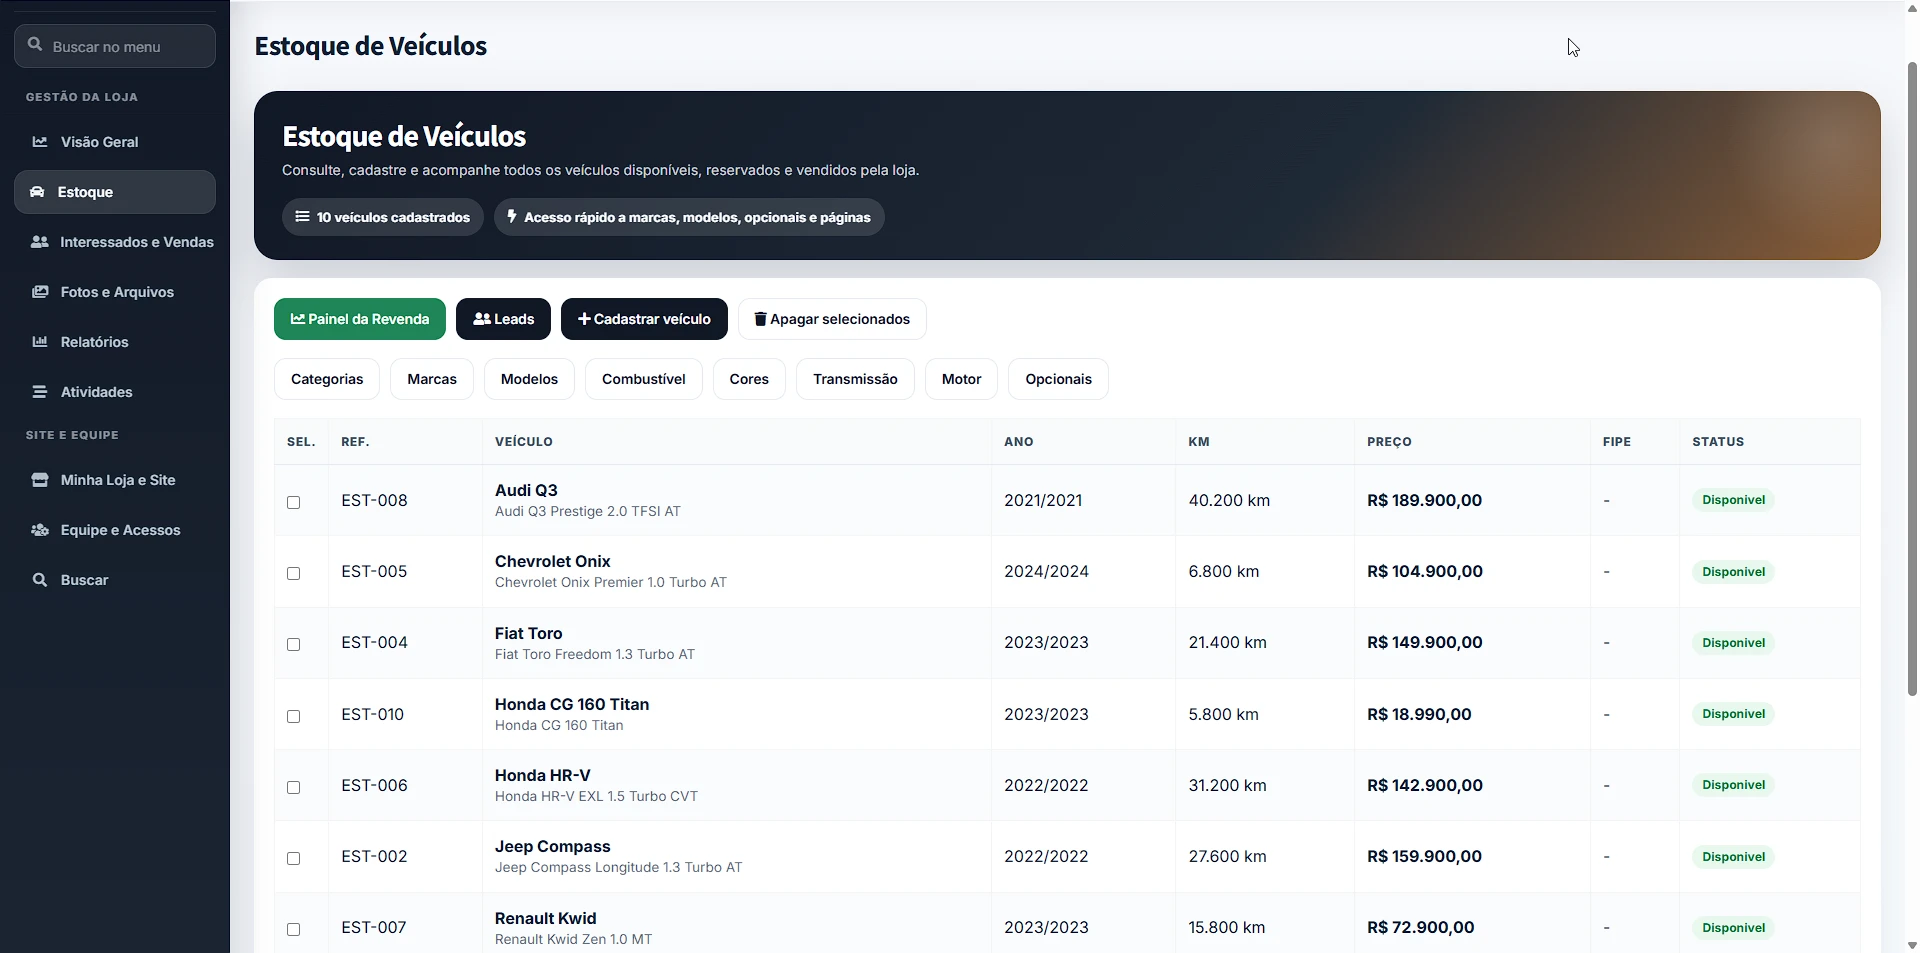Screen dimensions: 1920x953
Task: Click the KM column header
Action: 1198,441
